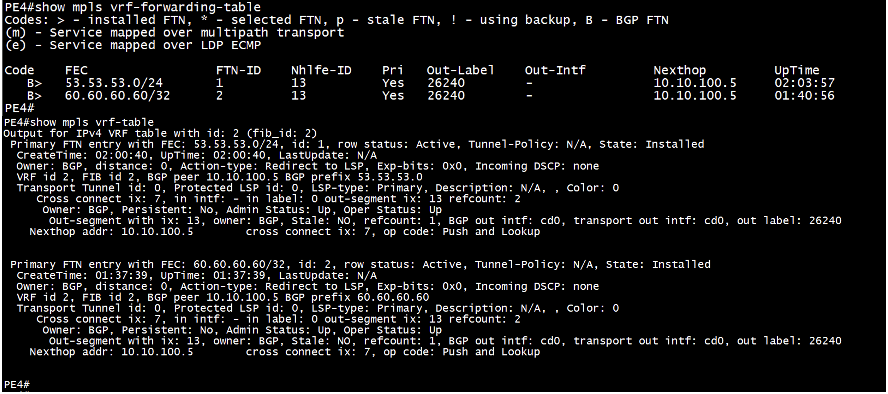
Task: Select the Out-Label column header
Action: tap(460, 71)
